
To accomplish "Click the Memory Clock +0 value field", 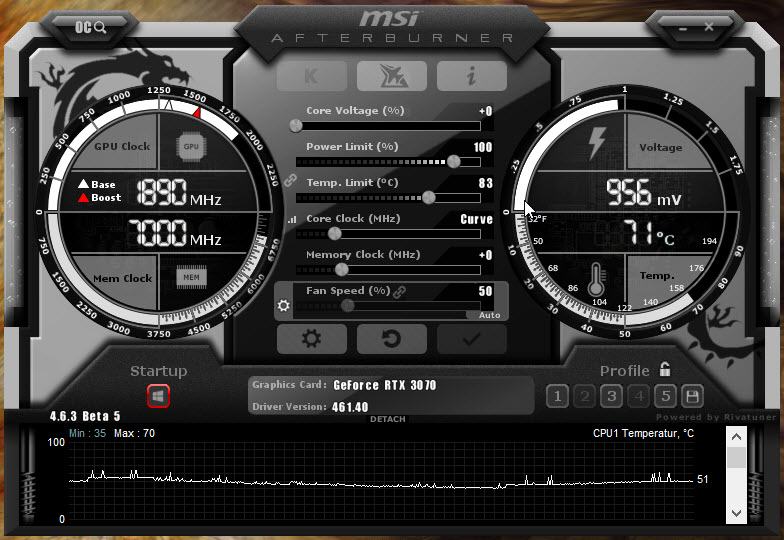I will click(x=486, y=255).
